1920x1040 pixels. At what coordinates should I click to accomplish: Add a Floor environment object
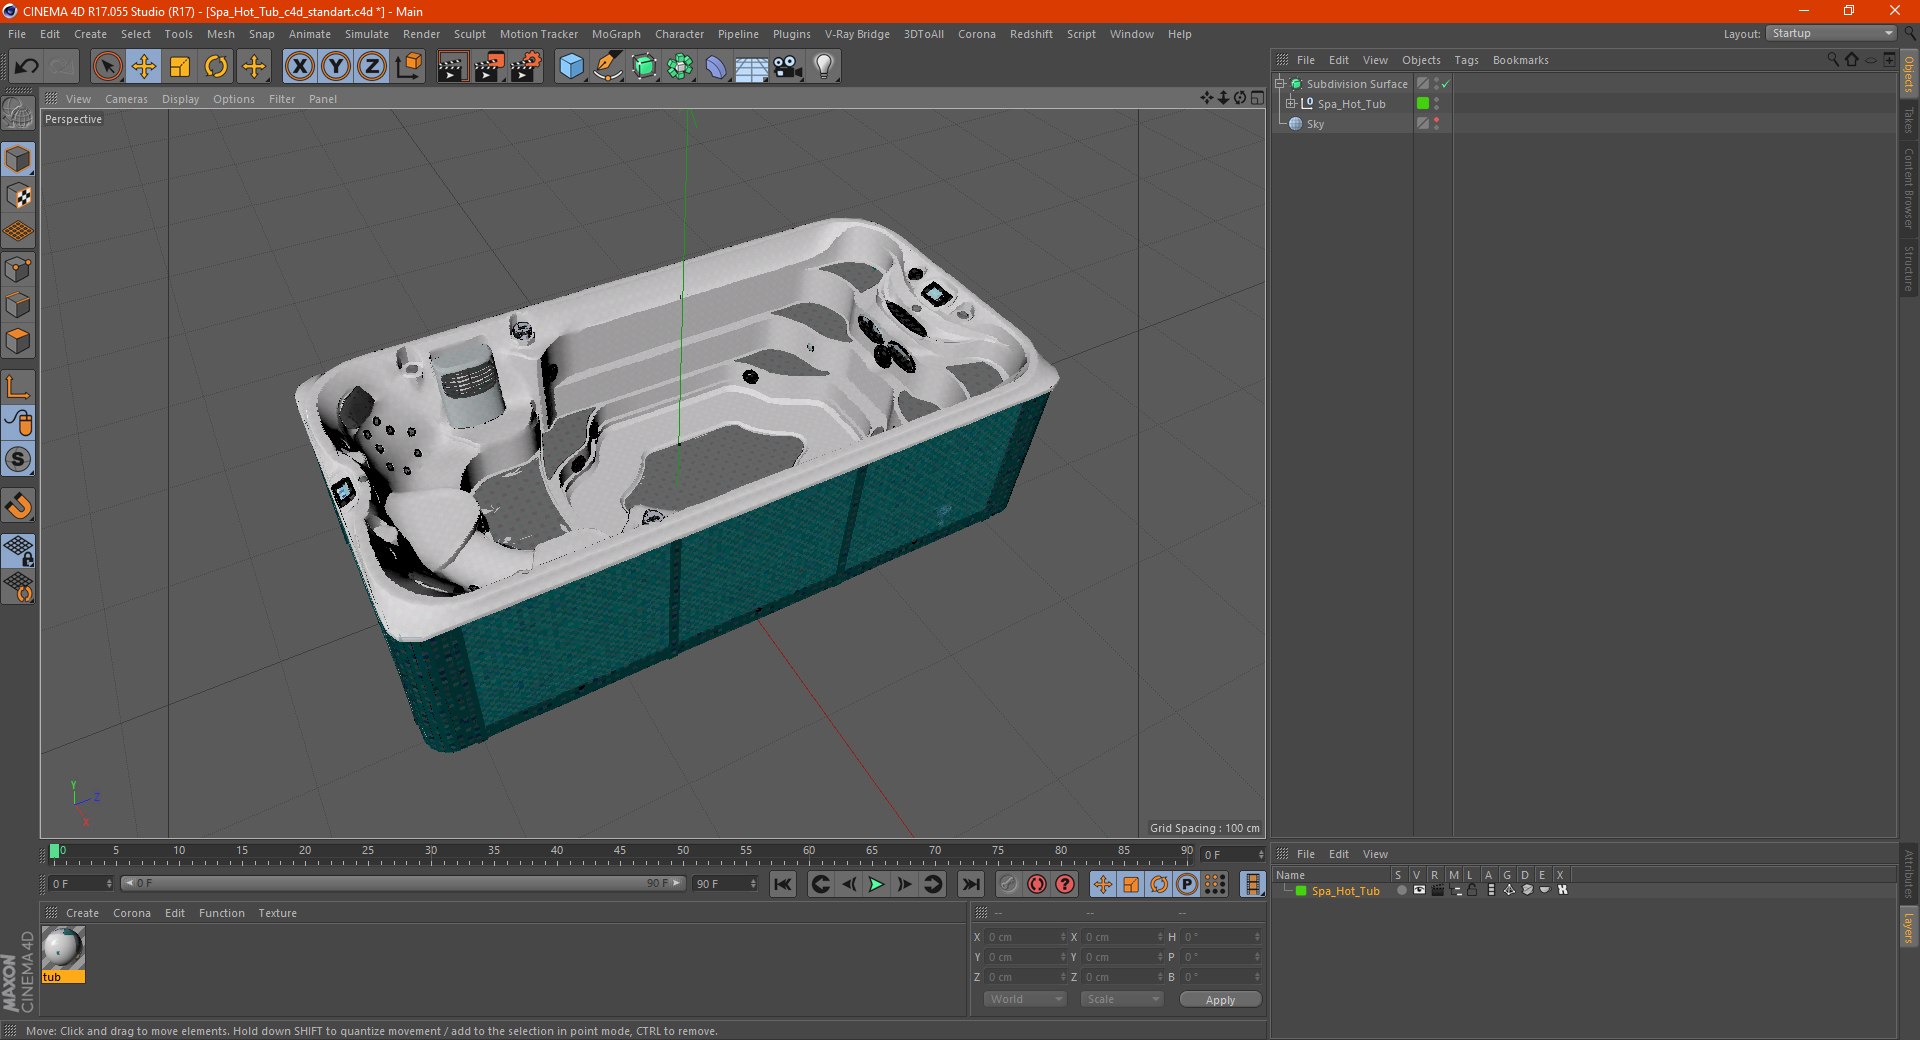click(x=751, y=67)
